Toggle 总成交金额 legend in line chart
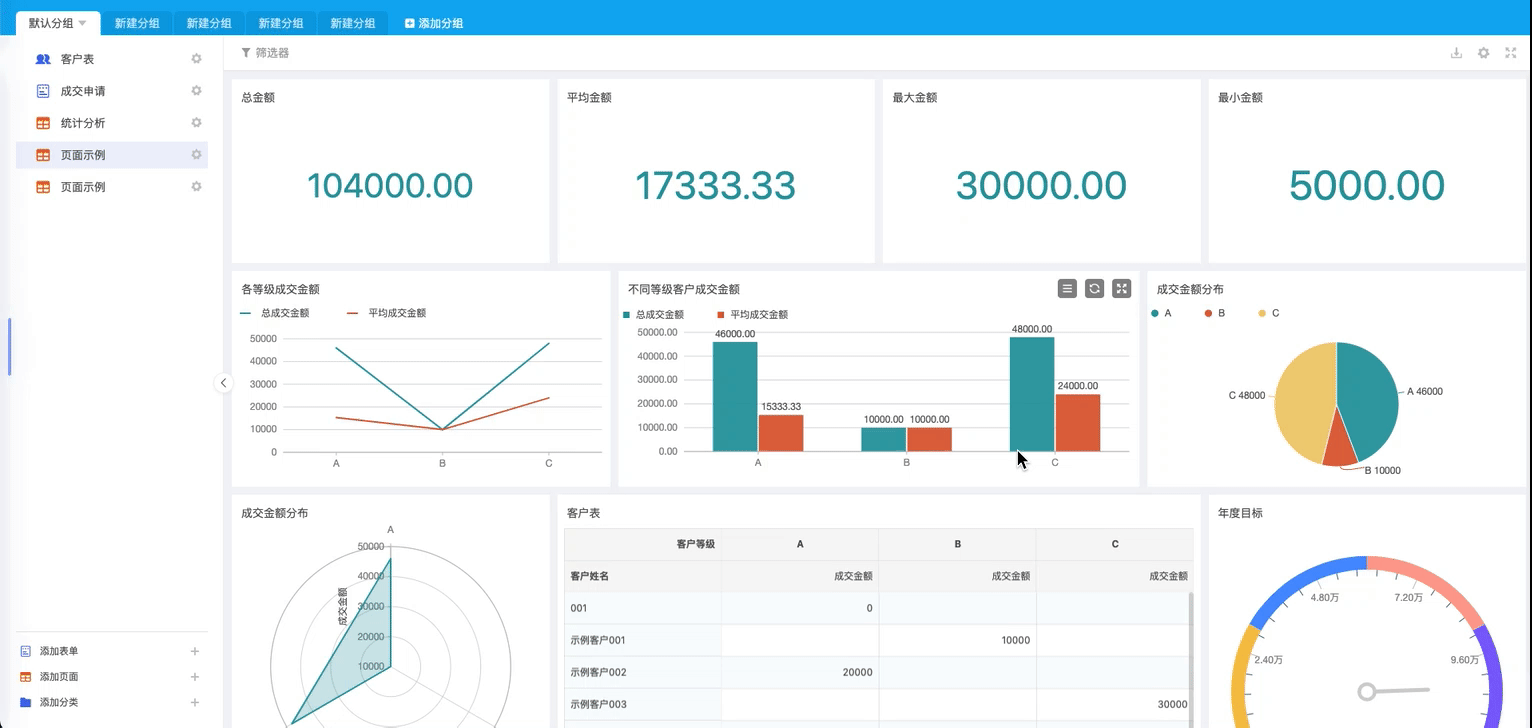This screenshot has width=1532, height=728. pyautogui.click(x=275, y=313)
